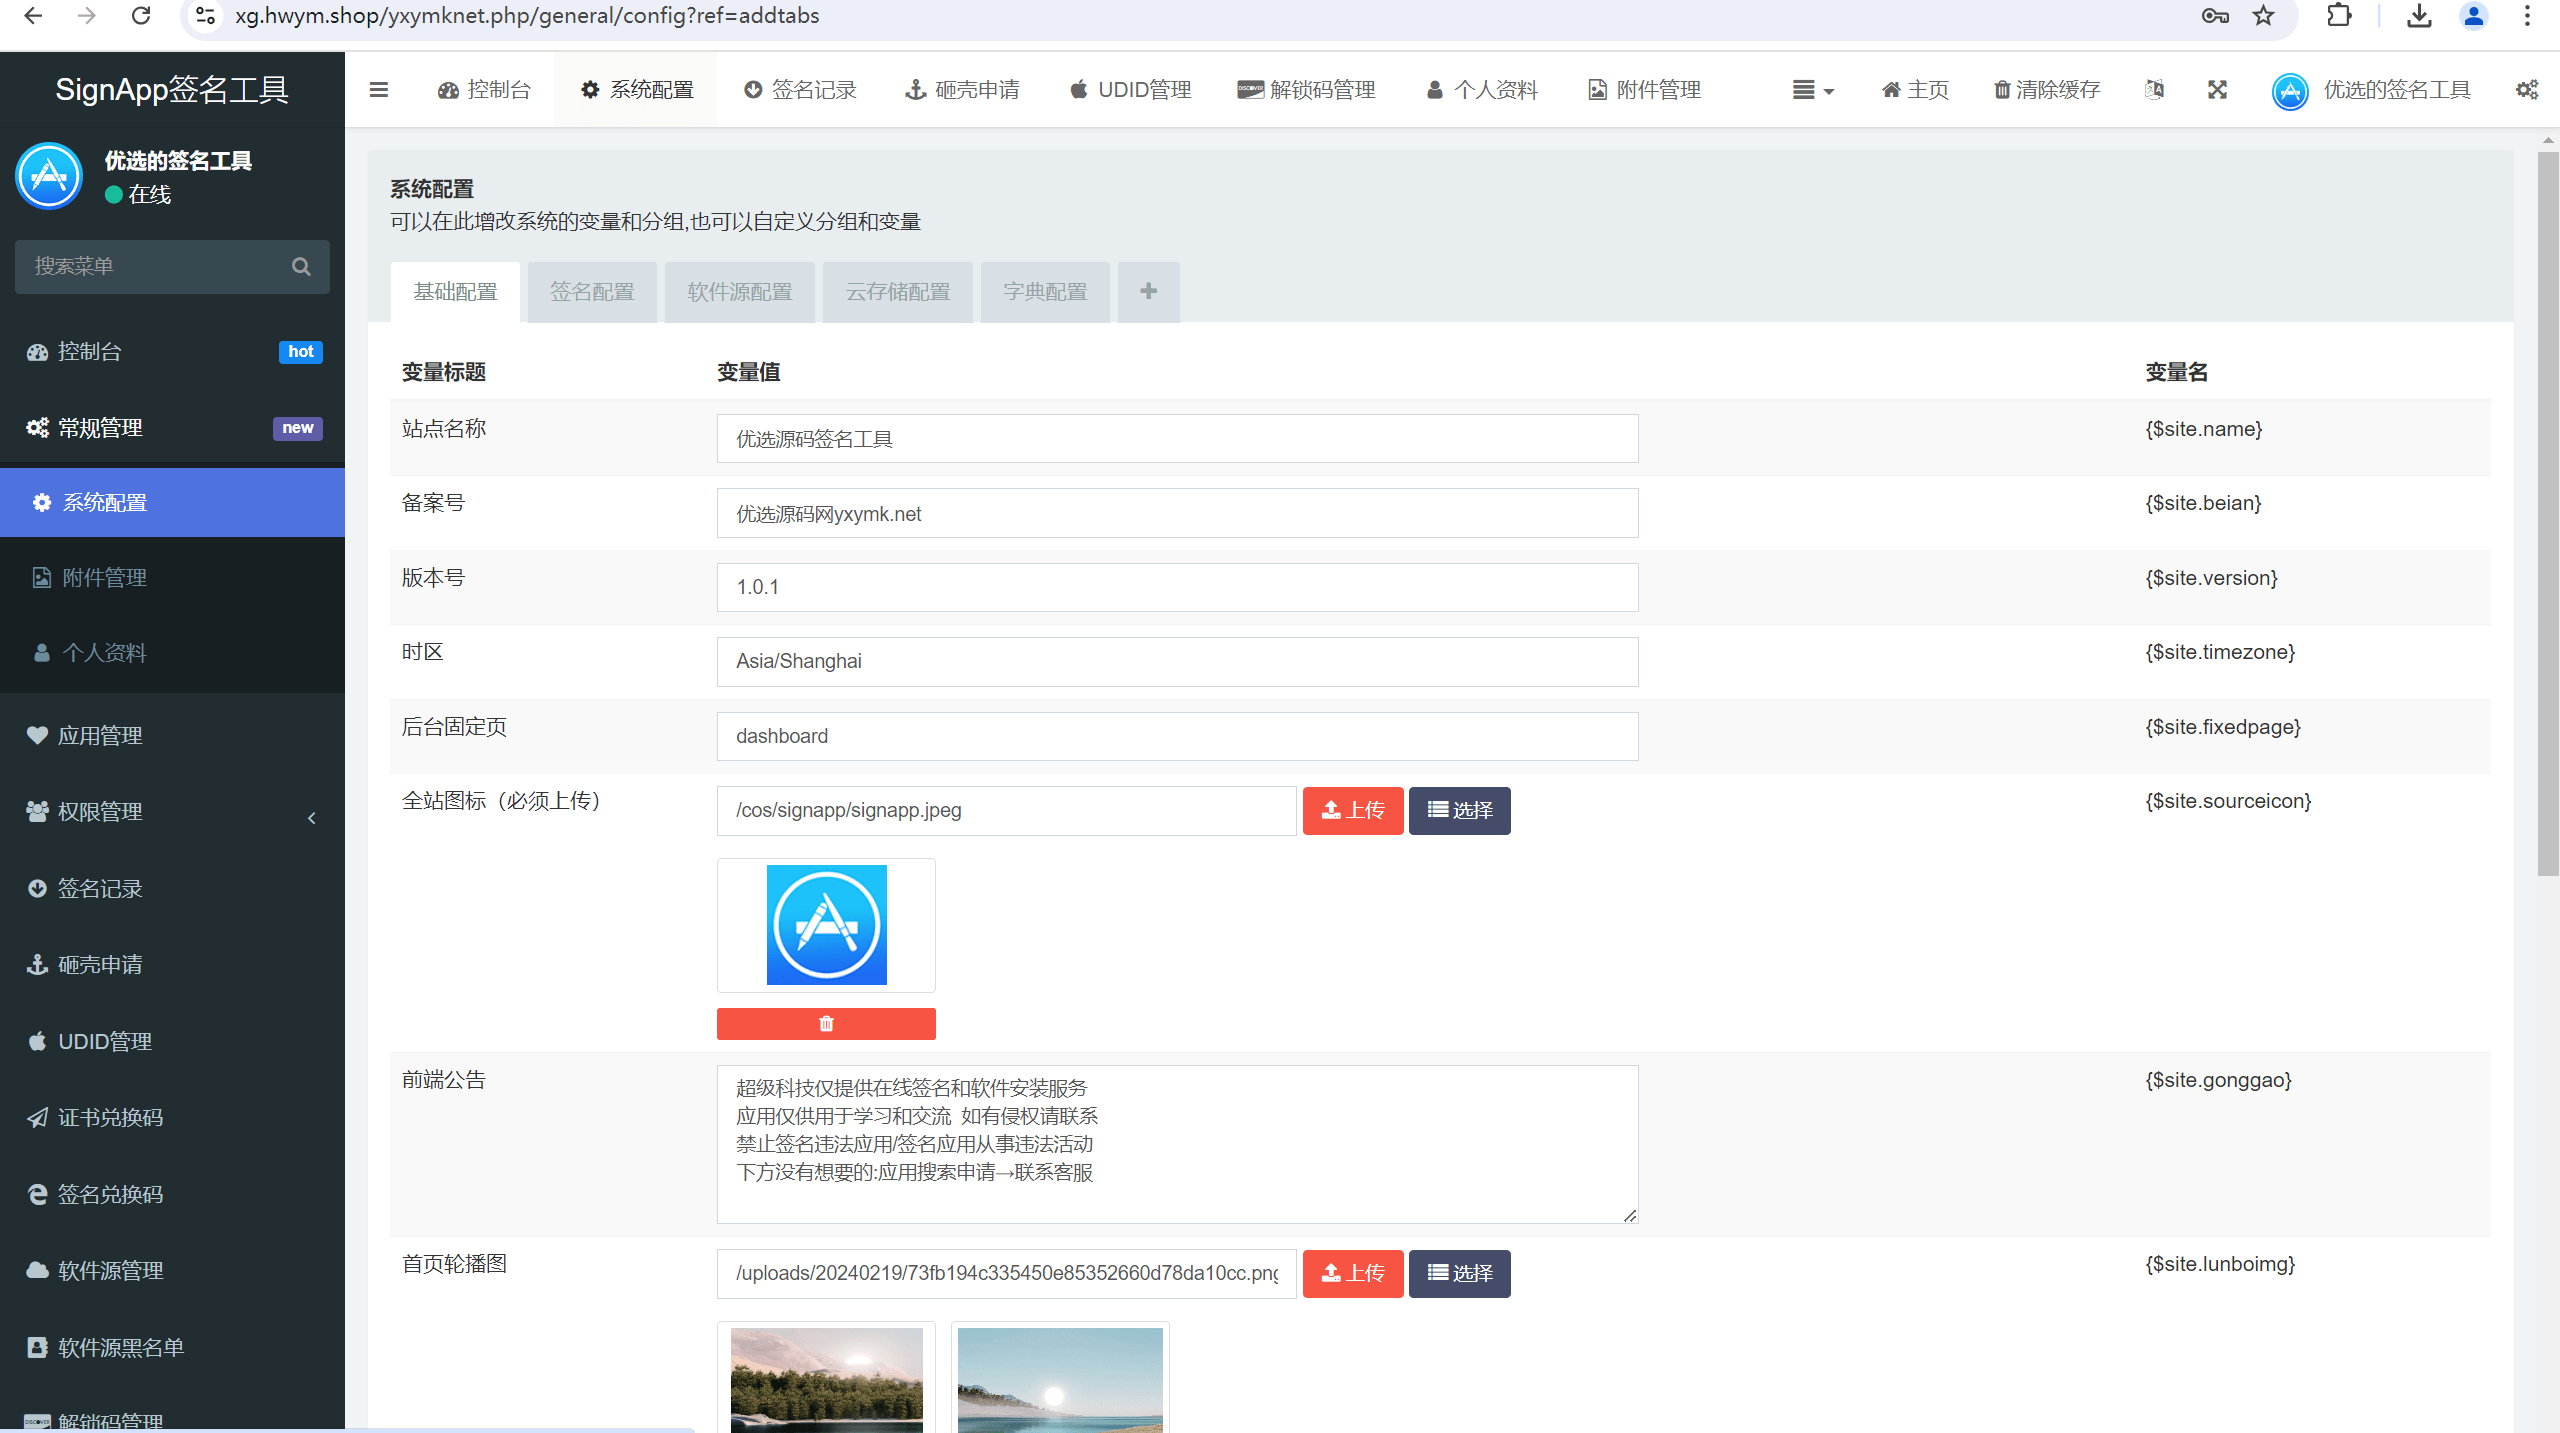Select the 签名配置 tab
This screenshot has width=2560, height=1433.
coord(592,291)
